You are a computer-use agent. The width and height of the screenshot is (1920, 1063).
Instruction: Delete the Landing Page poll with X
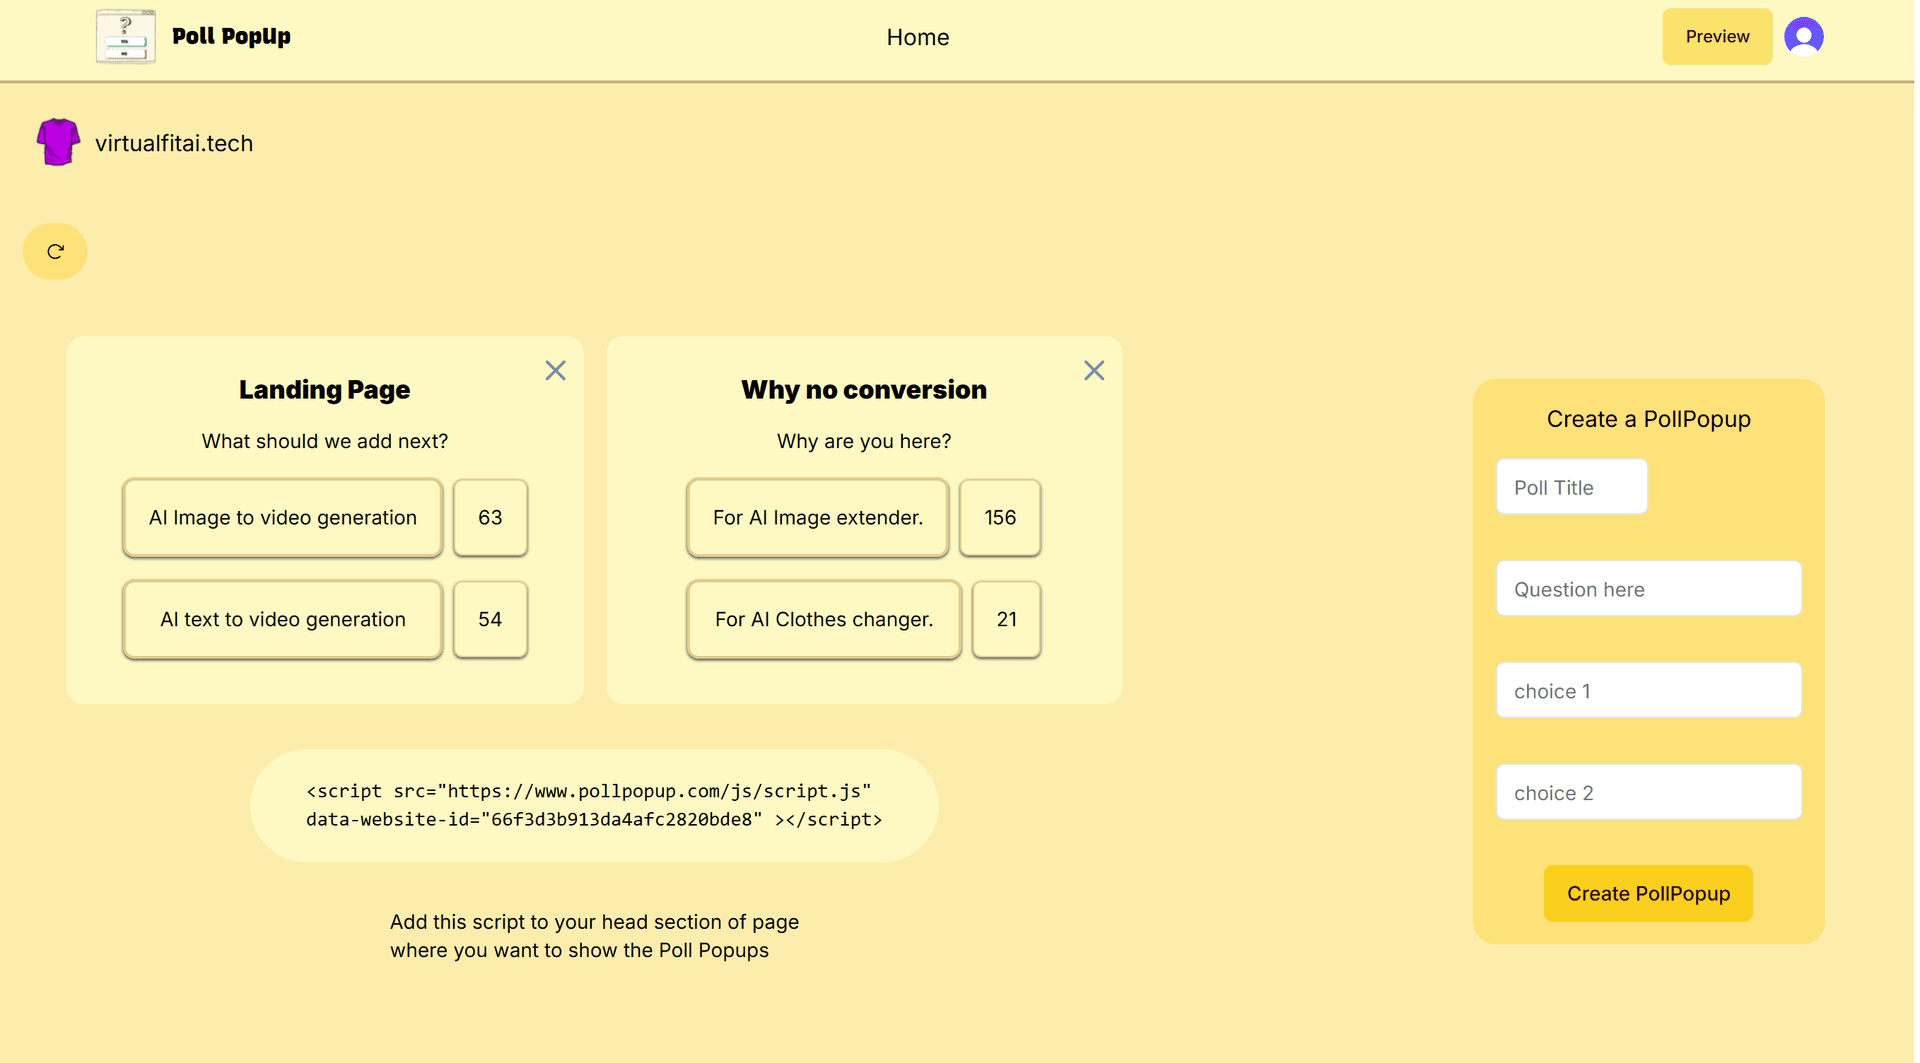point(555,371)
